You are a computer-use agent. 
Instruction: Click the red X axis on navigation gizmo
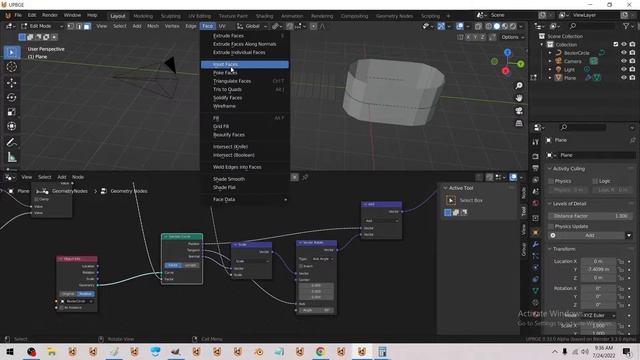tap(506, 71)
